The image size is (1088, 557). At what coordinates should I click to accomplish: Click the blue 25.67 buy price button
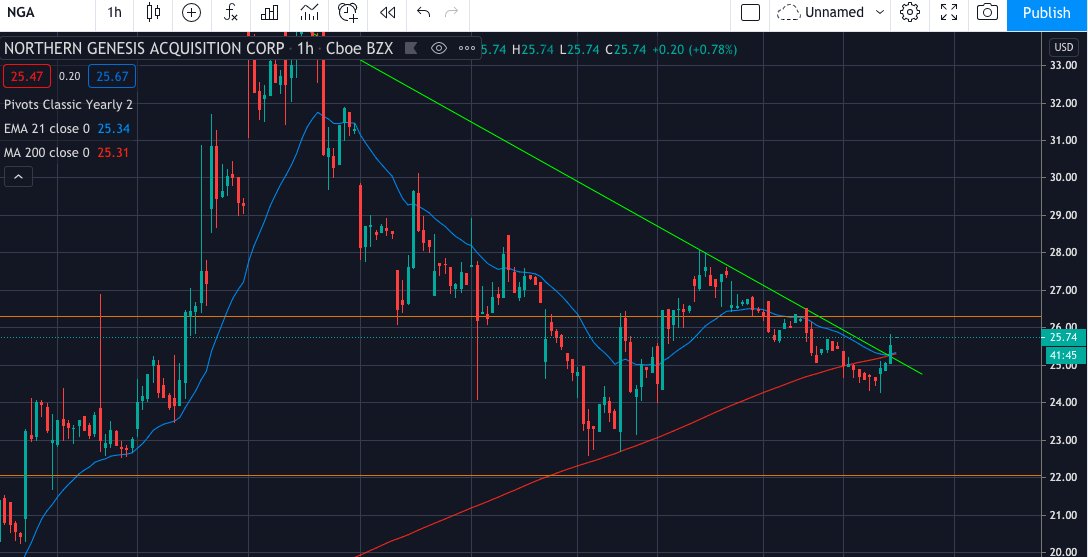[x=112, y=76]
